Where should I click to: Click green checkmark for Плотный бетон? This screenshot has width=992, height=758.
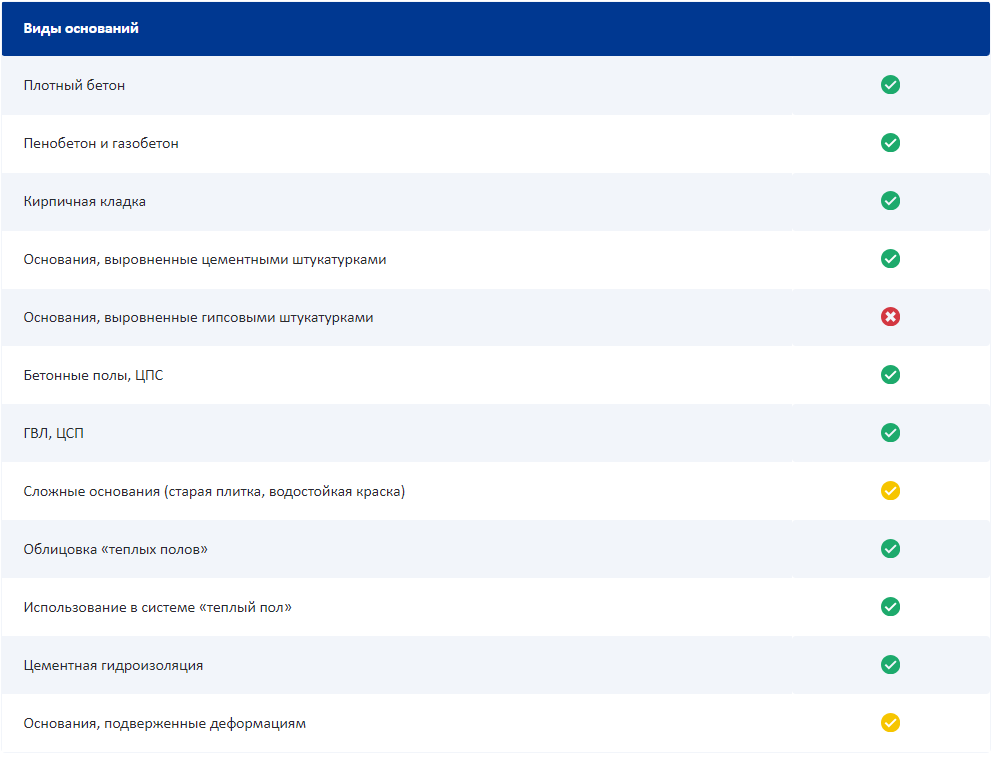890,85
